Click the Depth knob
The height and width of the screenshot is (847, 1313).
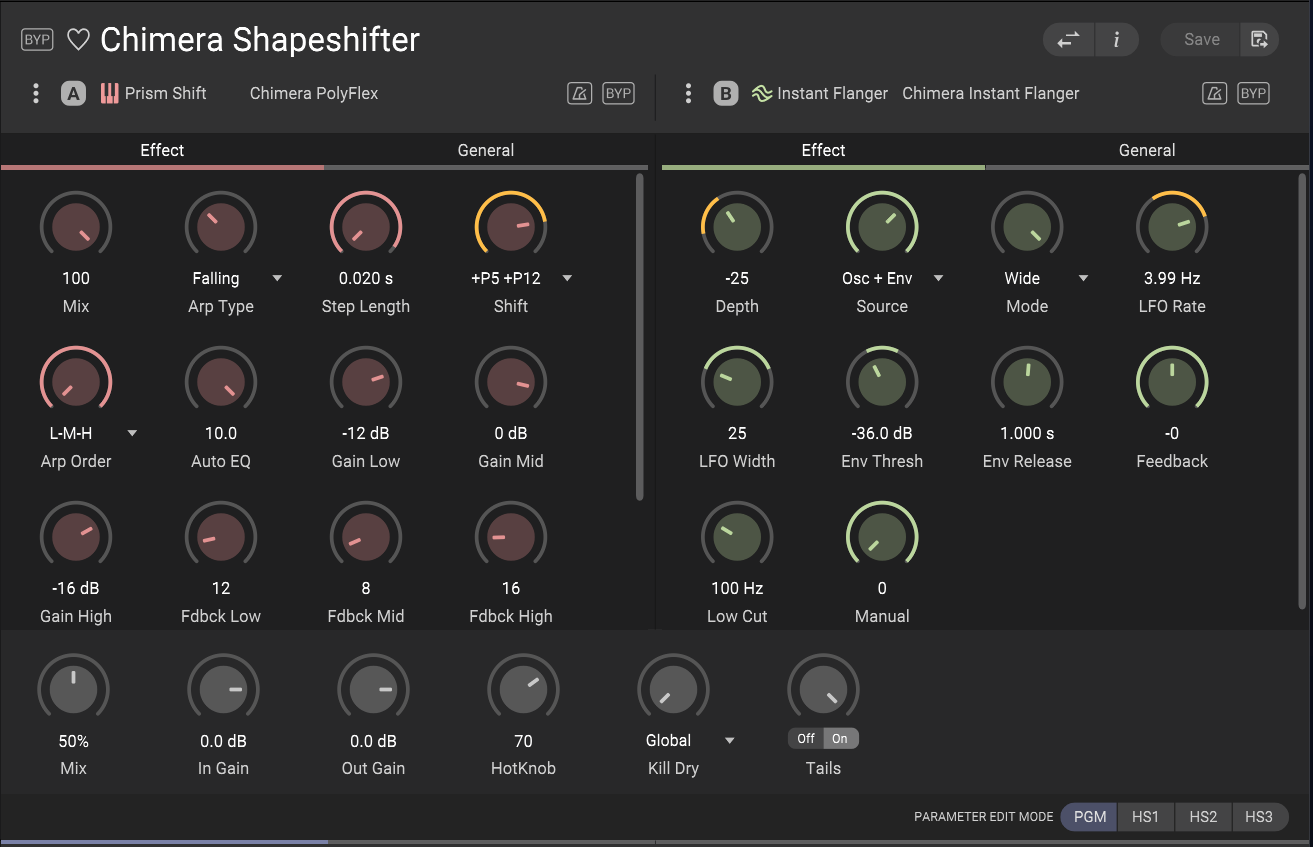pyautogui.click(x=737, y=227)
